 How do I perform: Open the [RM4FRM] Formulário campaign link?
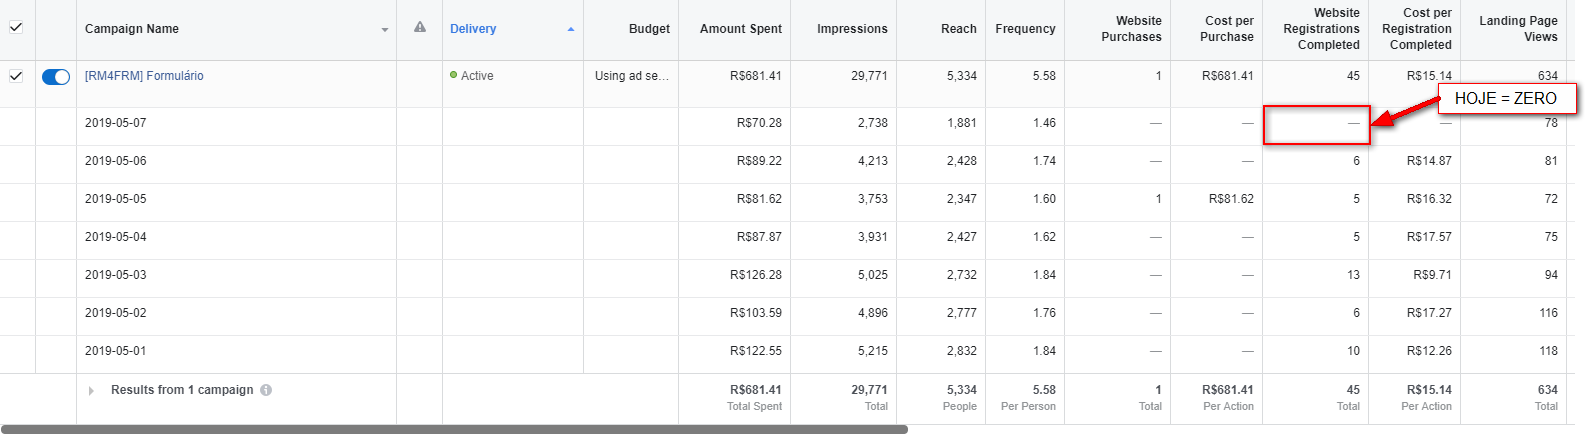(x=144, y=76)
